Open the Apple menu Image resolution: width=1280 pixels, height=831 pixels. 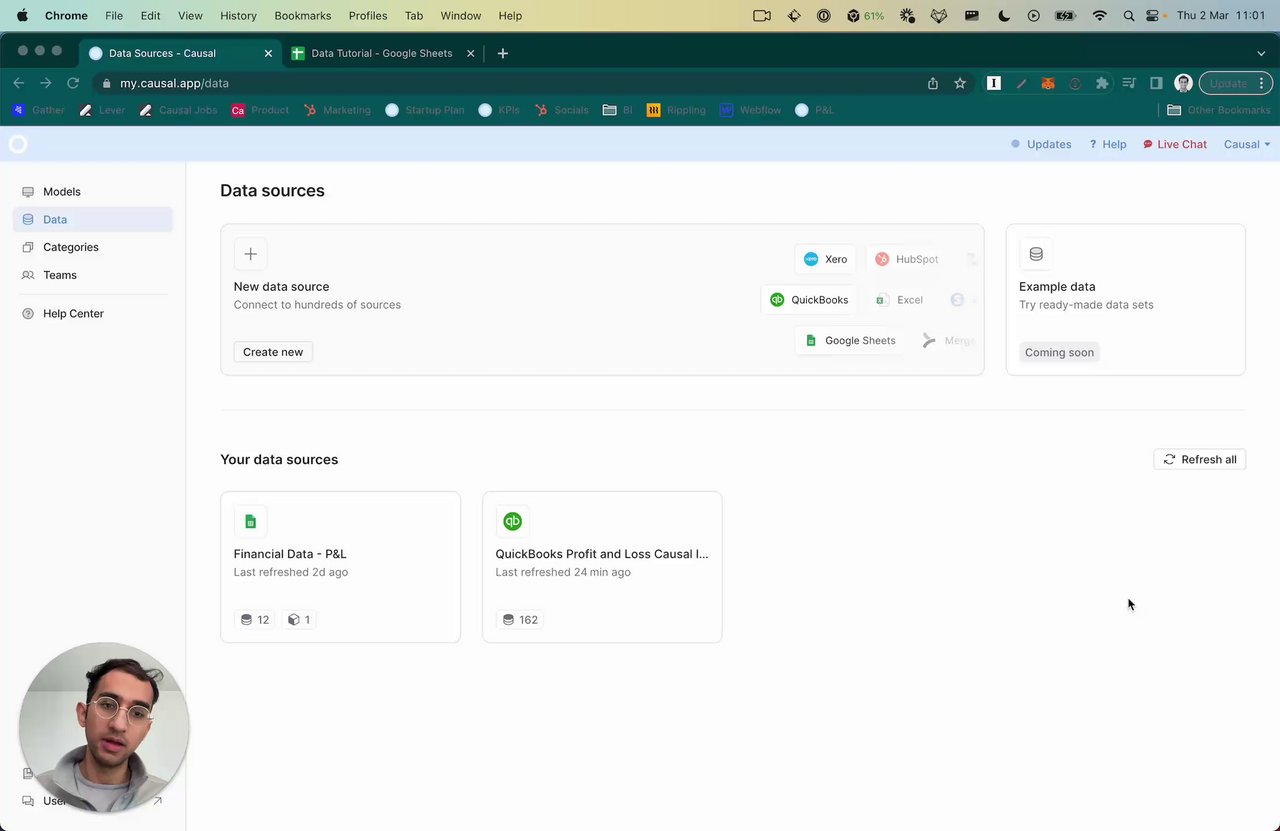[x=22, y=16]
